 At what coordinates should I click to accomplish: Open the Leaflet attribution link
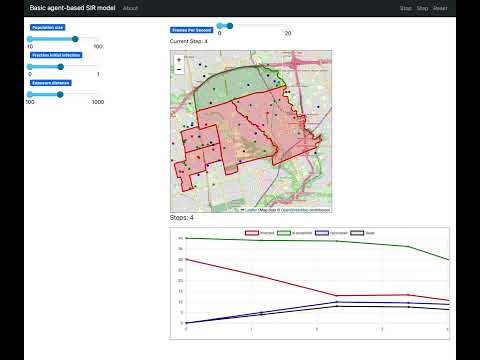(251, 210)
